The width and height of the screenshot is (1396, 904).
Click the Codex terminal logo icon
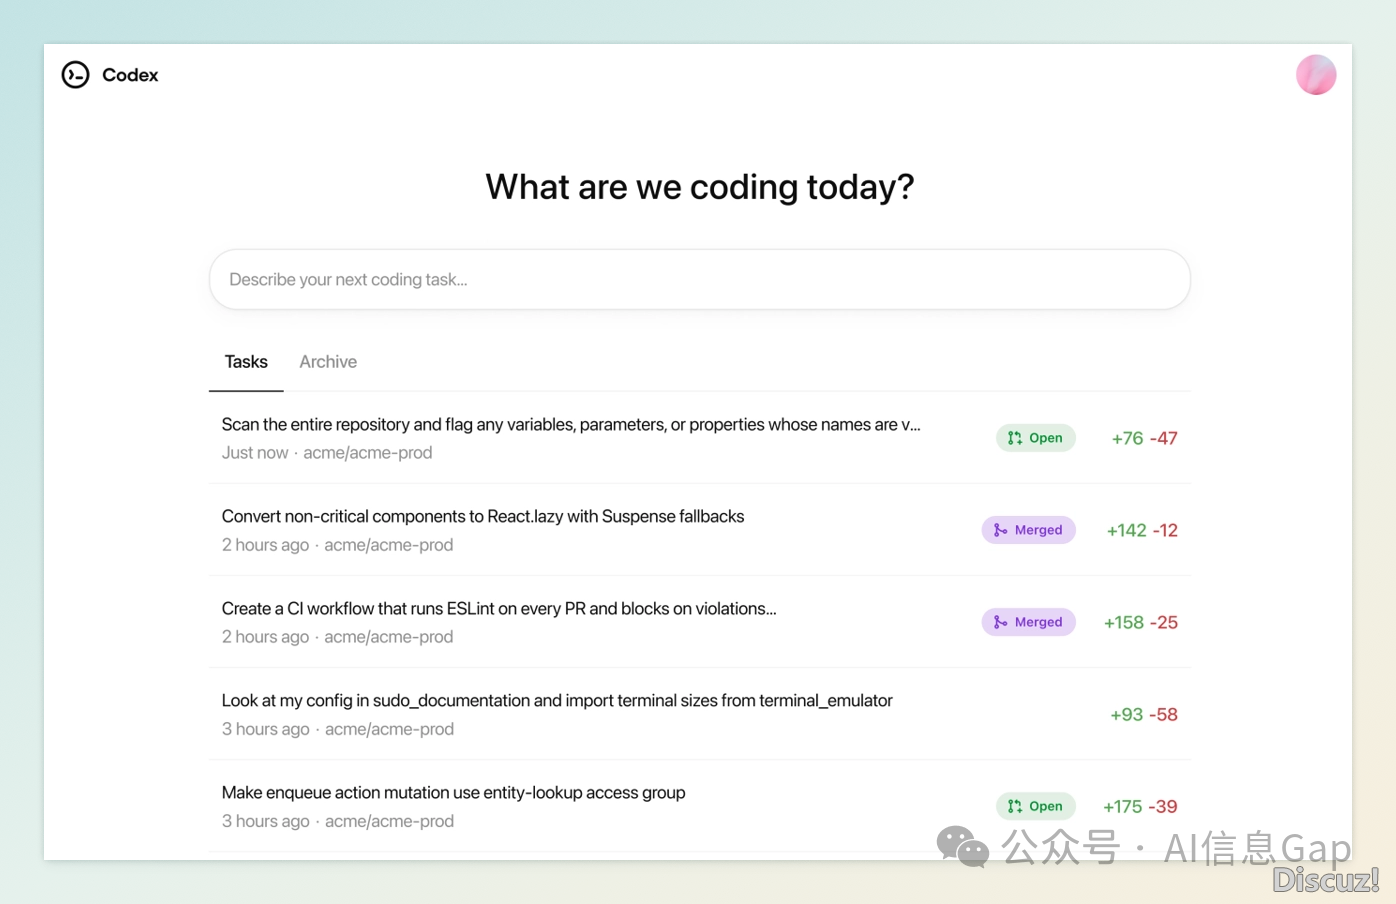click(x=75, y=75)
